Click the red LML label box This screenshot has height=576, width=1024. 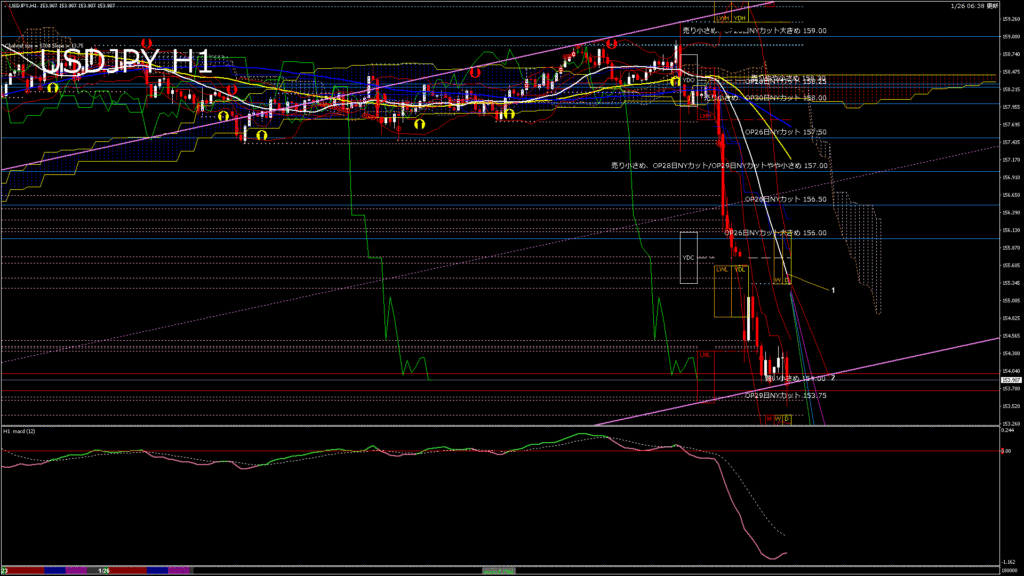pyautogui.click(x=705, y=354)
